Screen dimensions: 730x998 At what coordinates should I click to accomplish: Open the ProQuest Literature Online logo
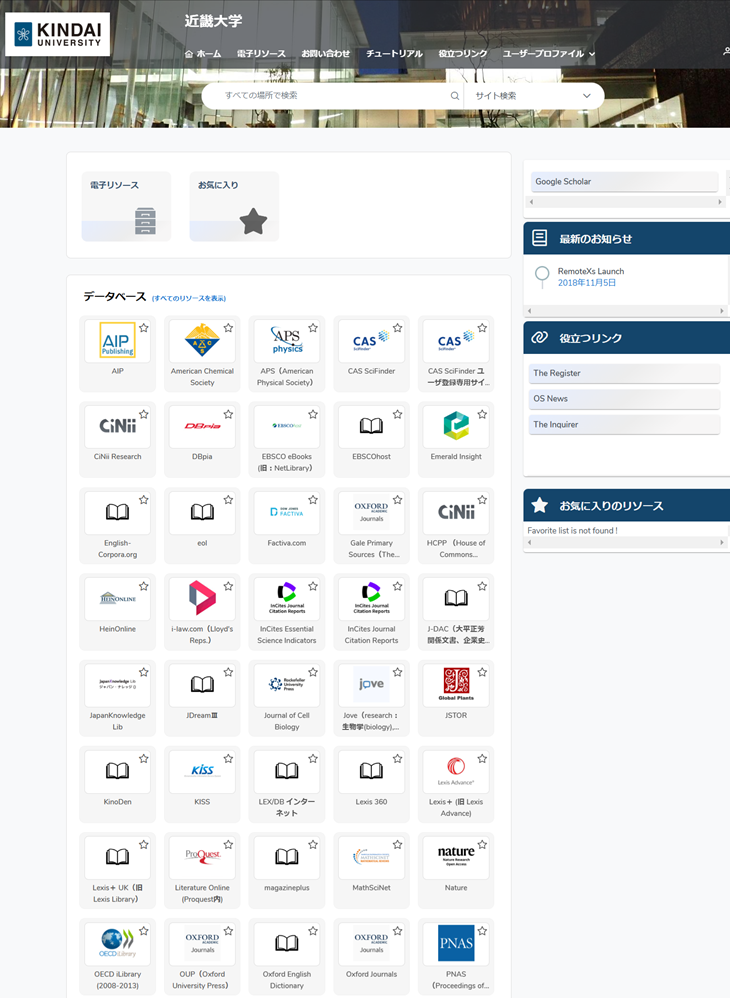click(x=202, y=856)
